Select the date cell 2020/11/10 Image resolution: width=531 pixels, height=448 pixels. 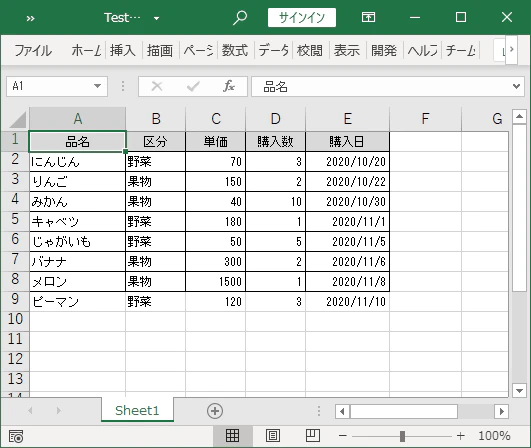[347, 301]
